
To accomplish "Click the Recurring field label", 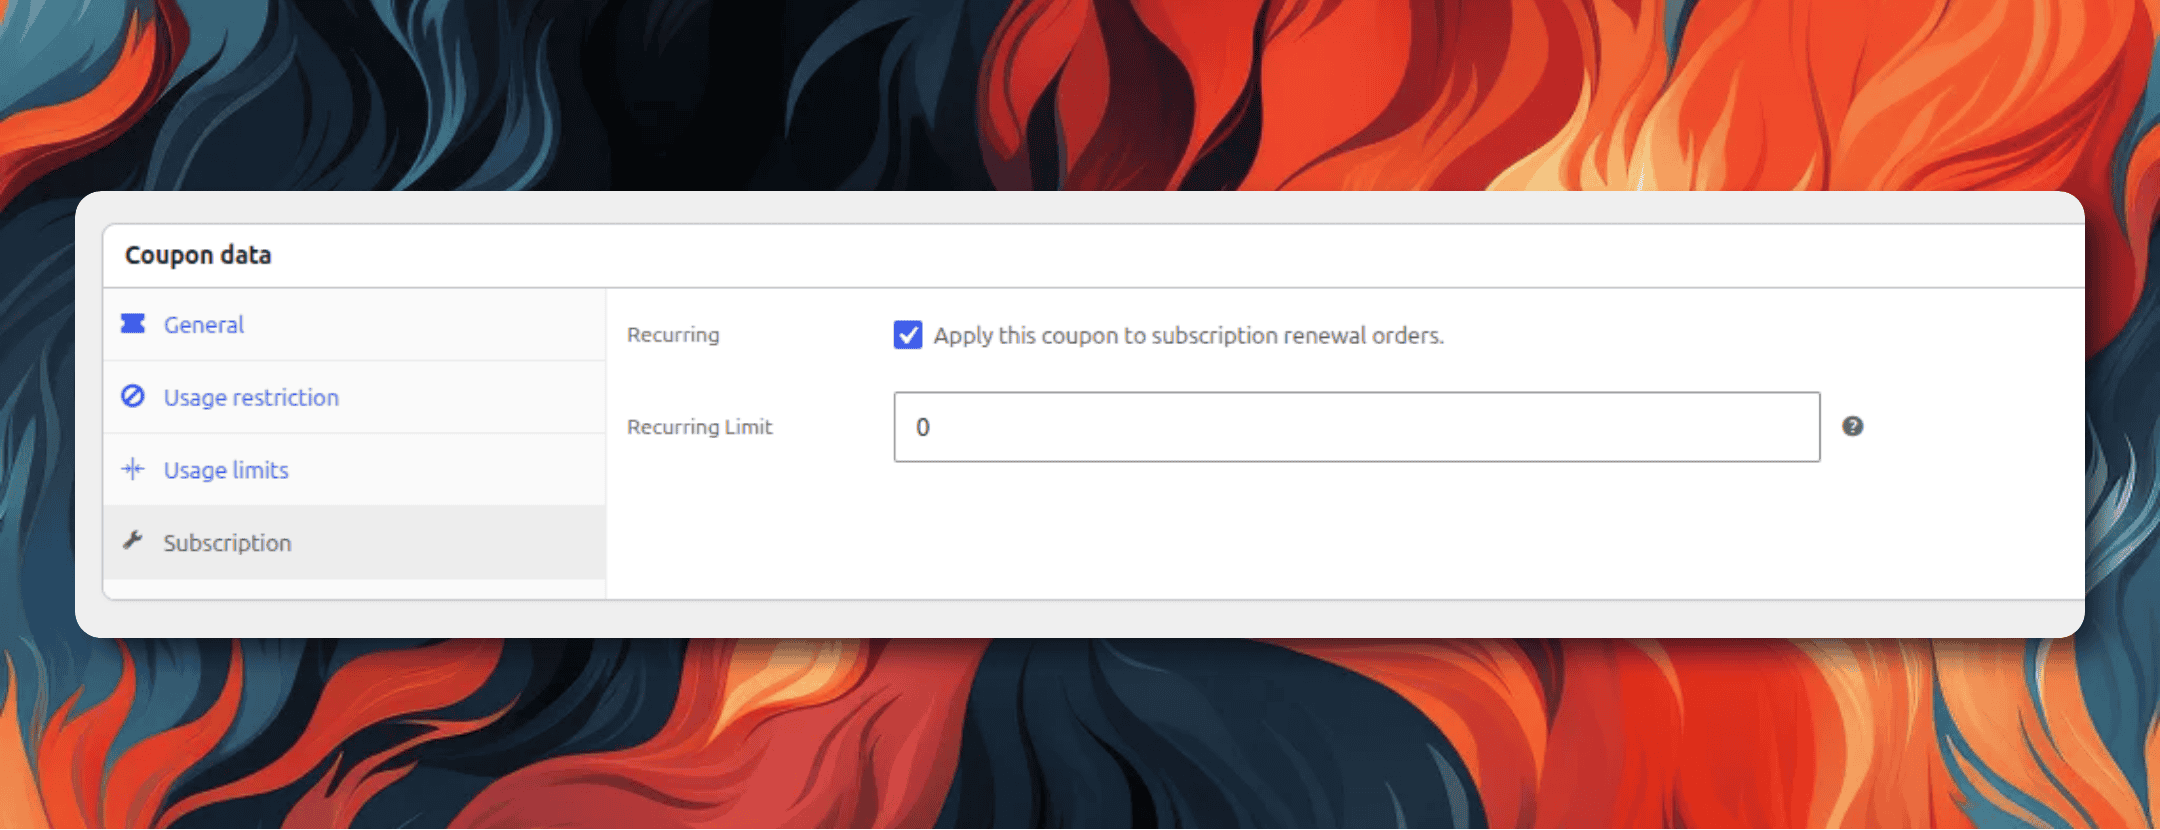I will tap(673, 335).
